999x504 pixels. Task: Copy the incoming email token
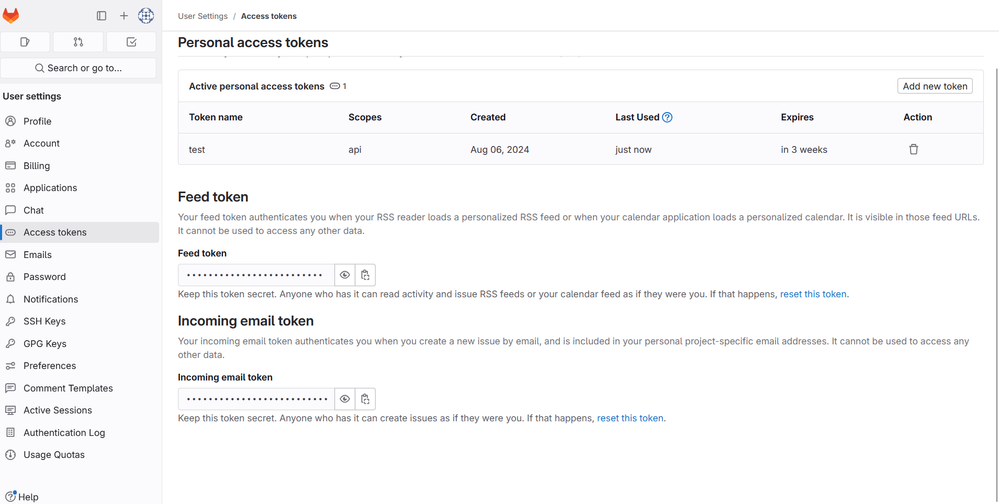(x=366, y=399)
